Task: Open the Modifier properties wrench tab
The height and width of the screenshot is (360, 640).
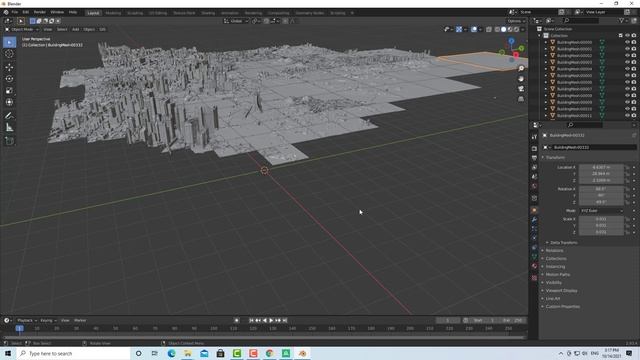Action: tap(534, 220)
